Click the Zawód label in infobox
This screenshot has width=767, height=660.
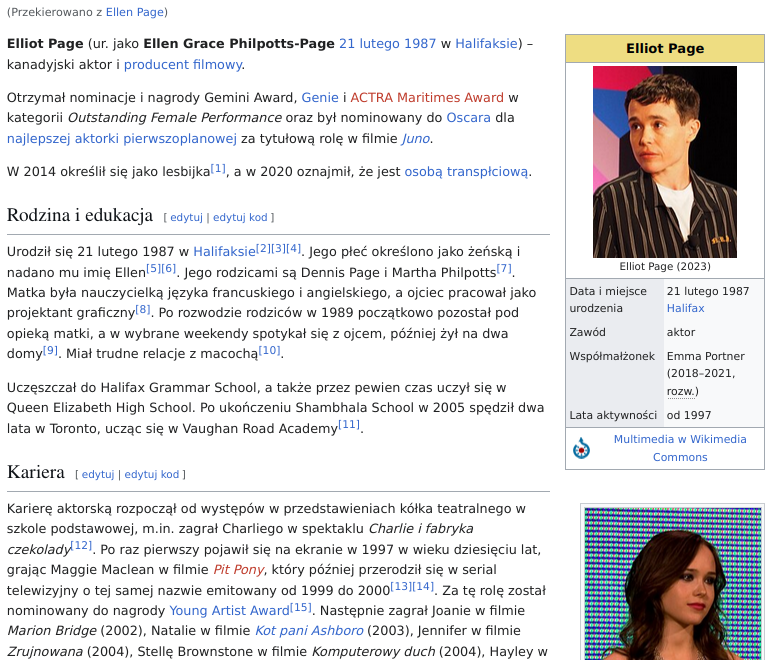(x=587, y=332)
